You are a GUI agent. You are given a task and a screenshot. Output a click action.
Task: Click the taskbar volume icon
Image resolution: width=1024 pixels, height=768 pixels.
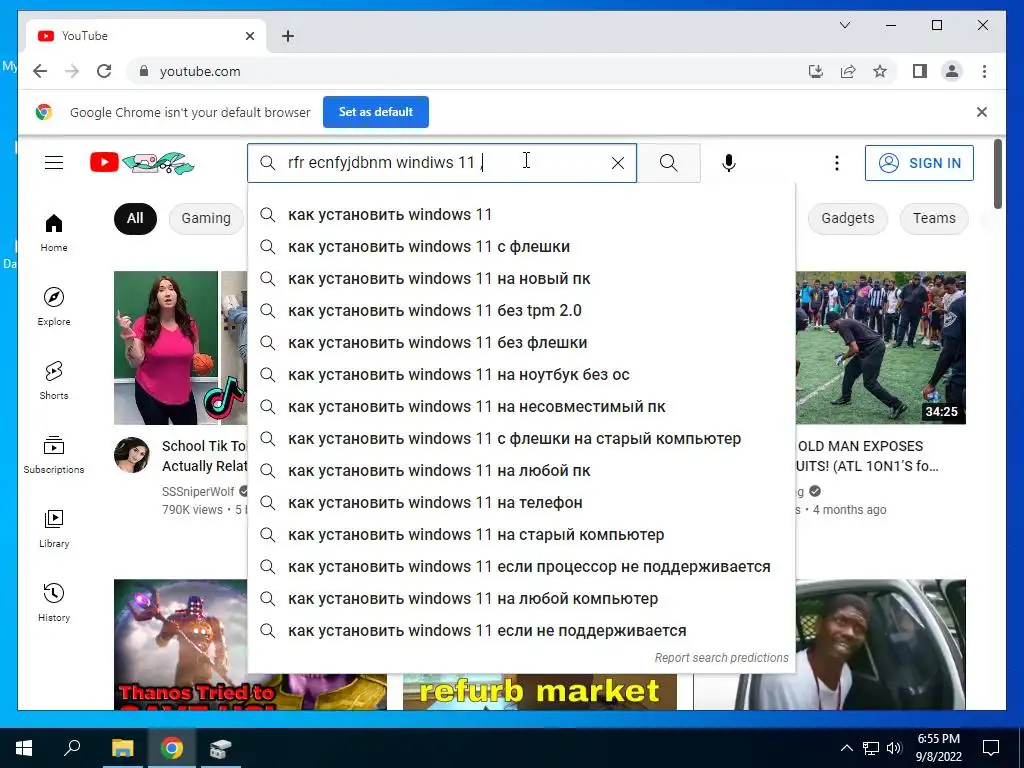point(894,748)
